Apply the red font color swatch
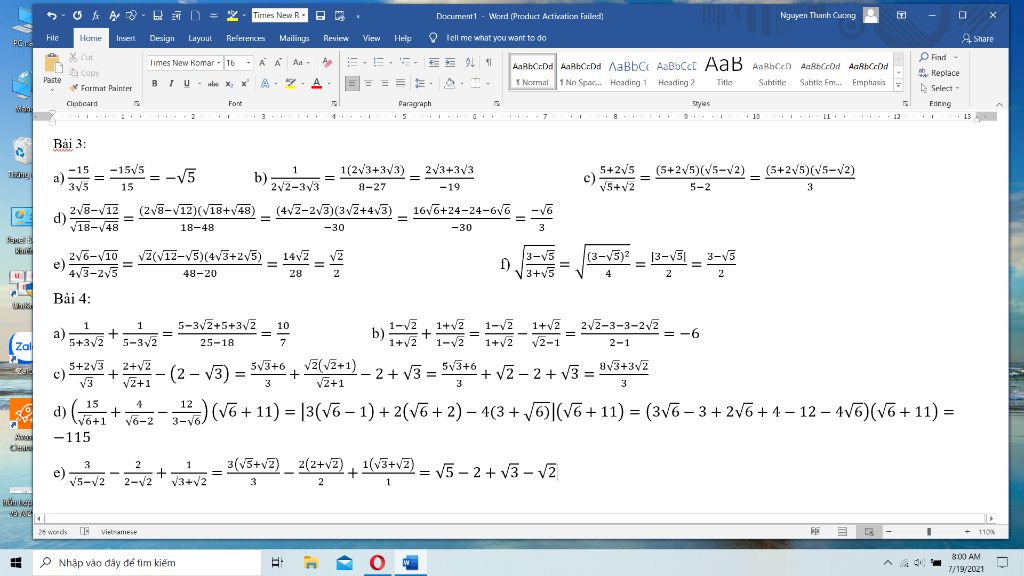This screenshot has height=576, width=1024. coord(317,84)
